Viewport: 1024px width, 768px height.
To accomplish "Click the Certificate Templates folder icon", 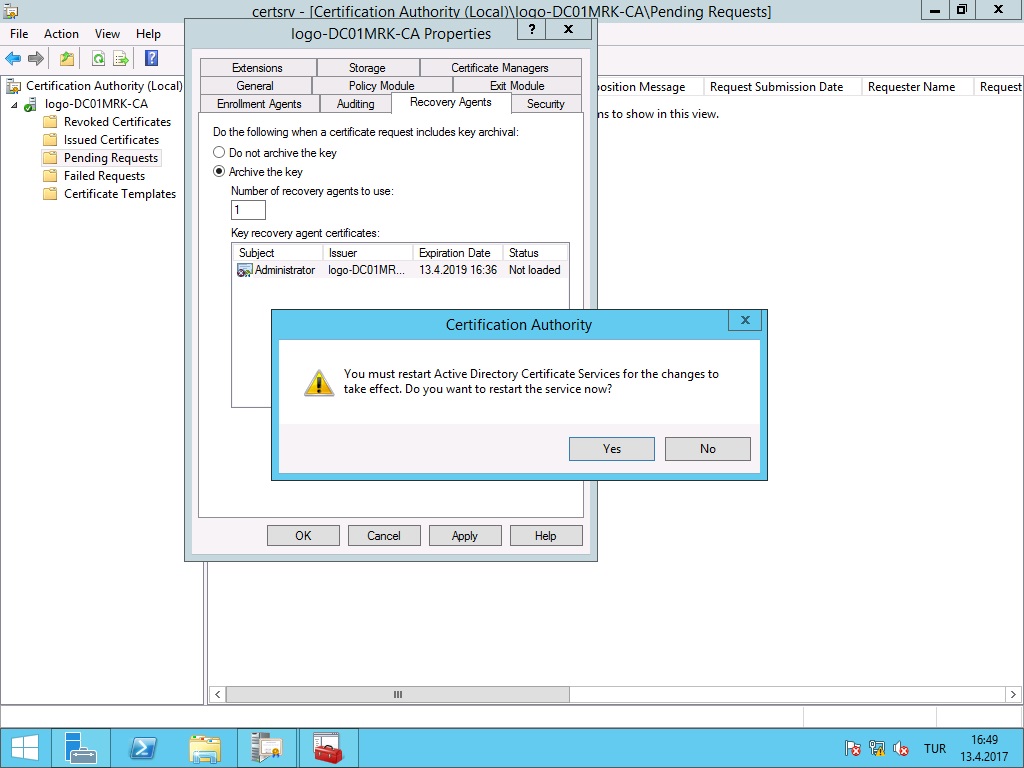I will (50, 194).
